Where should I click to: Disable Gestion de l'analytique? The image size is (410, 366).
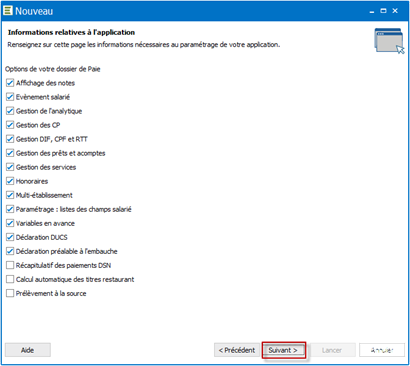[x=10, y=111]
